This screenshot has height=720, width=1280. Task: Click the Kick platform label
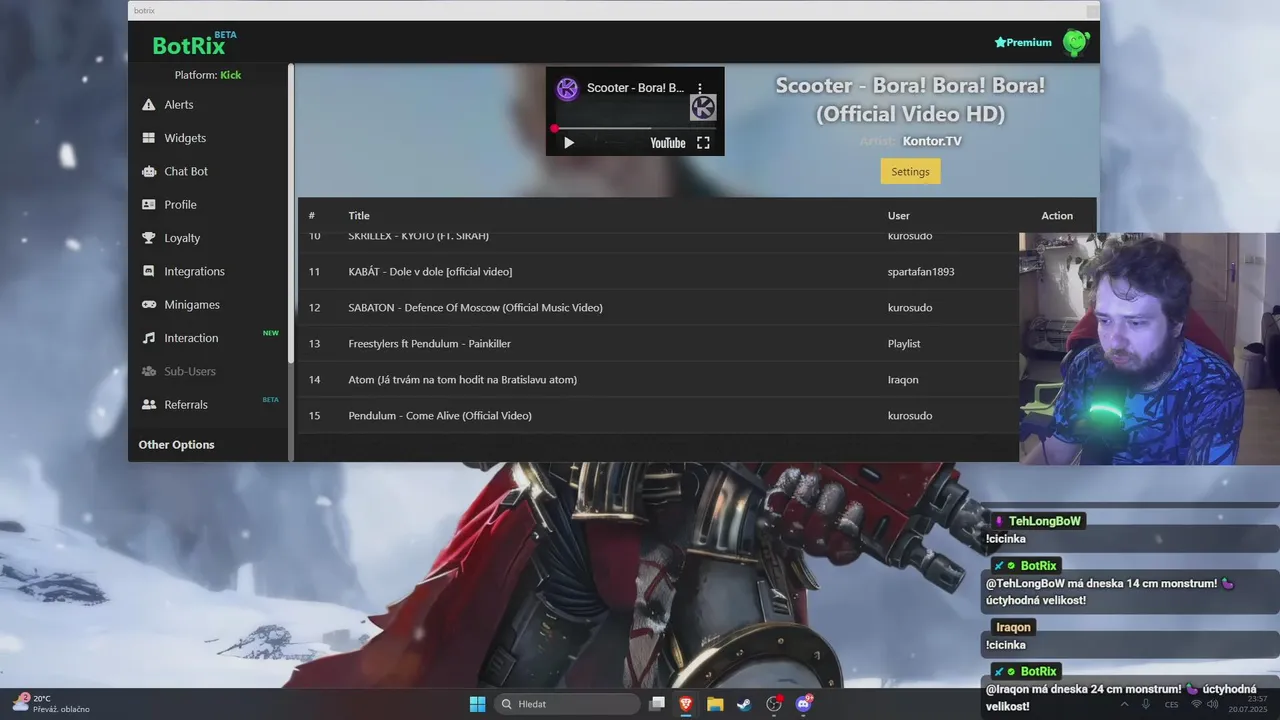(x=231, y=75)
